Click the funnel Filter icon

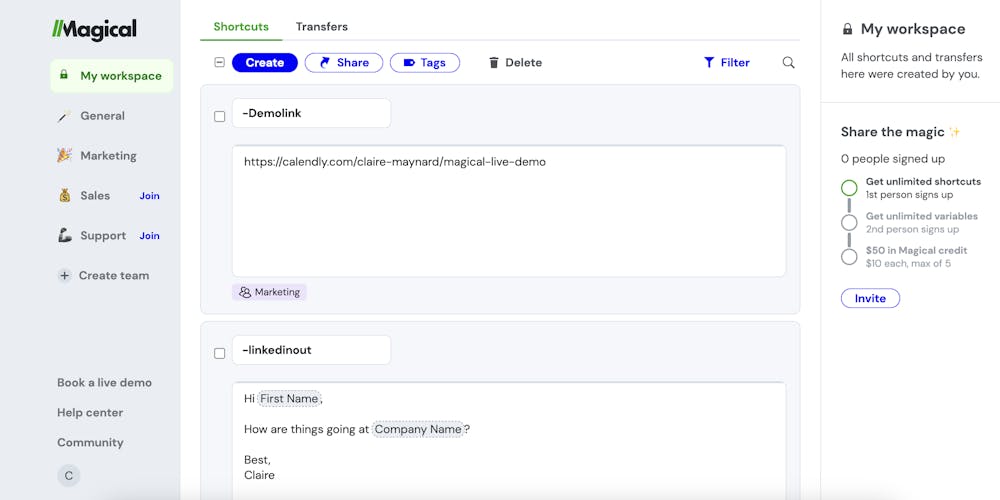pyautogui.click(x=709, y=62)
